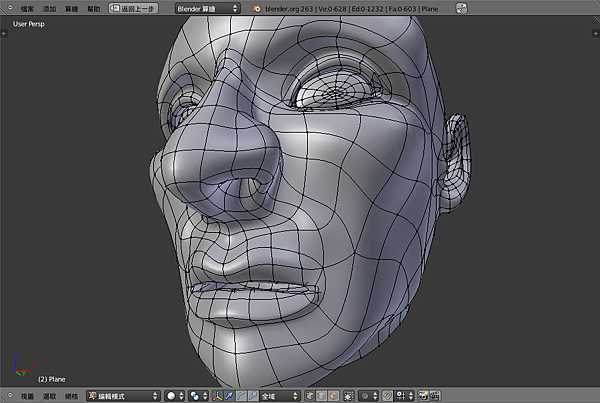Screen dimensions: 600x403
Task: Click the OpenGL render image camera icon
Action: point(423,396)
